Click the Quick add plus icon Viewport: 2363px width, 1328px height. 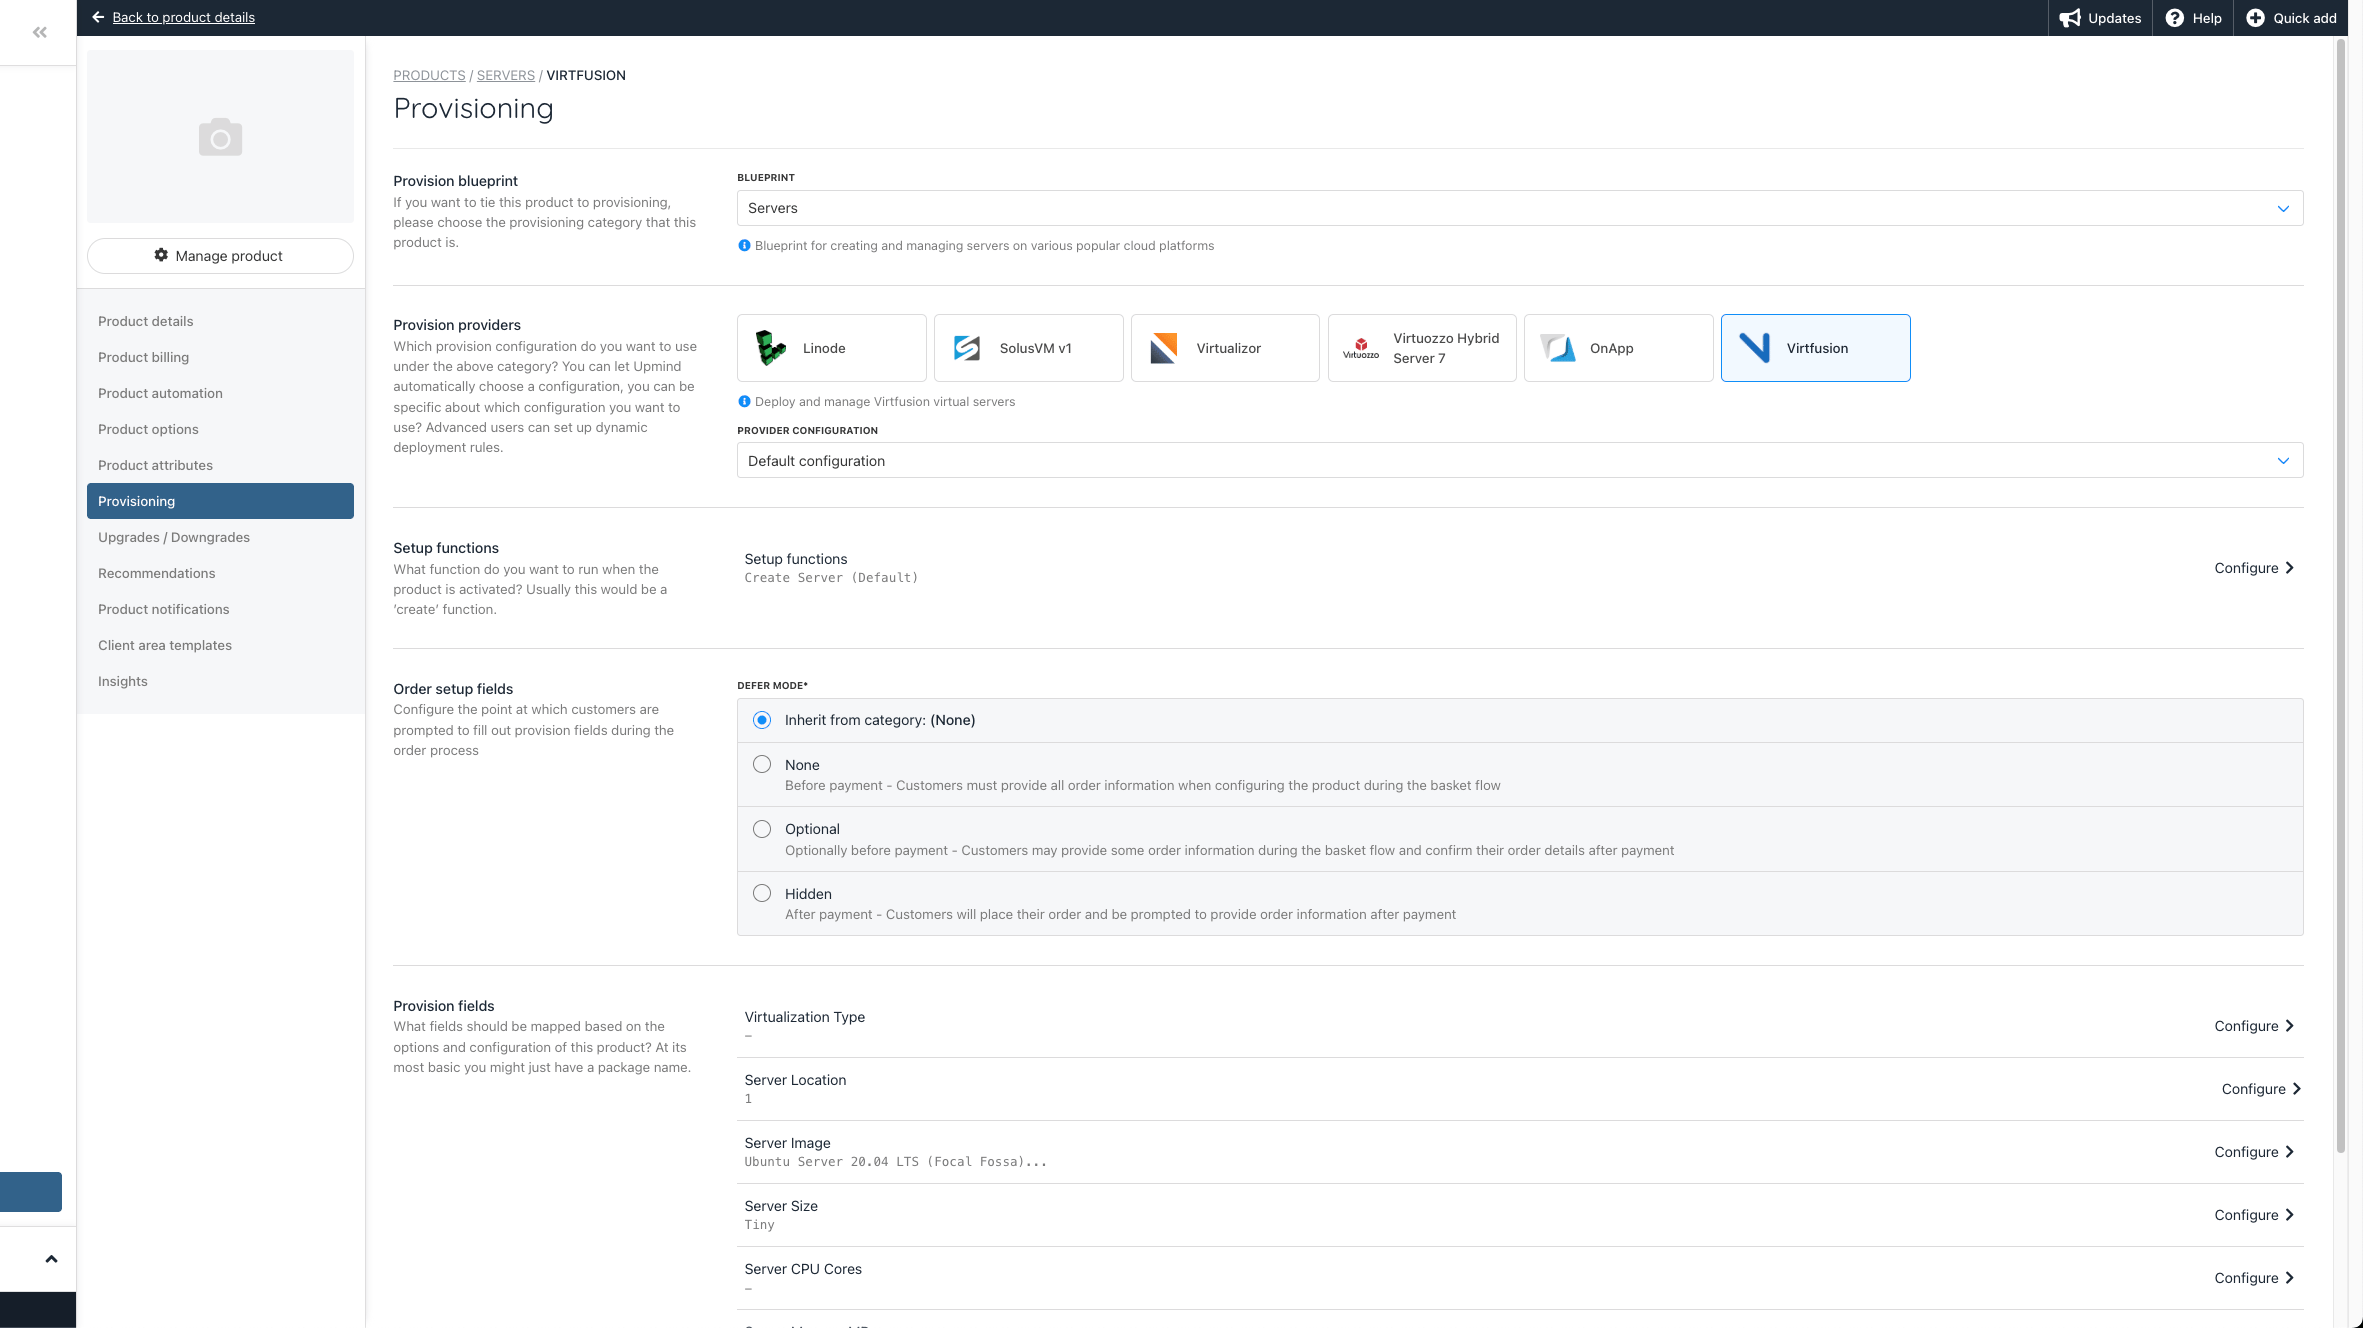click(x=2255, y=18)
